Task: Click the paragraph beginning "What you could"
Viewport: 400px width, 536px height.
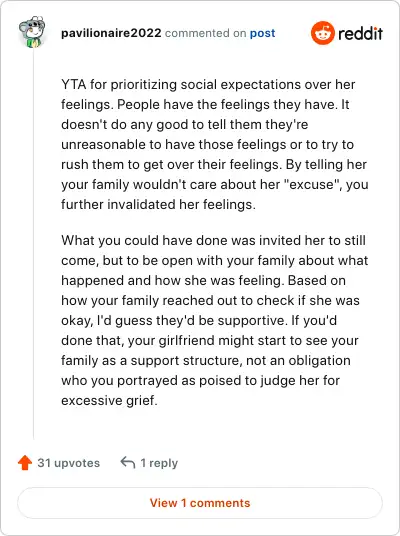Action: [x=215, y=320]
